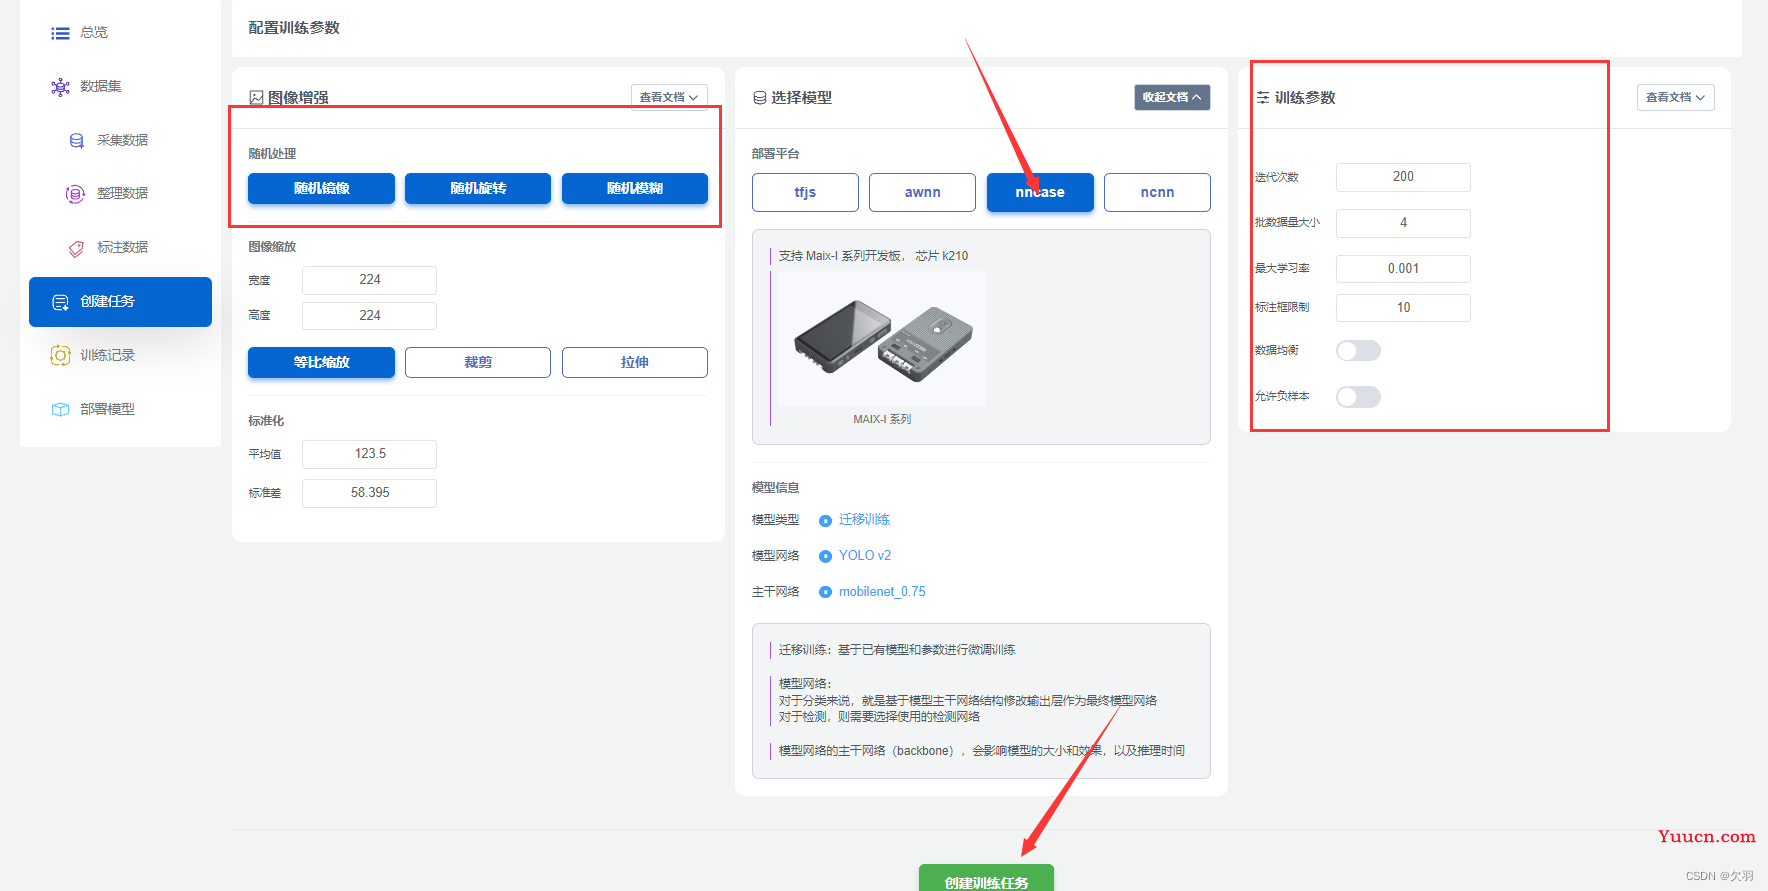Click the 总览 list icon in sidebar
The width and height of the screenshot is (1768, 891).
60,33
